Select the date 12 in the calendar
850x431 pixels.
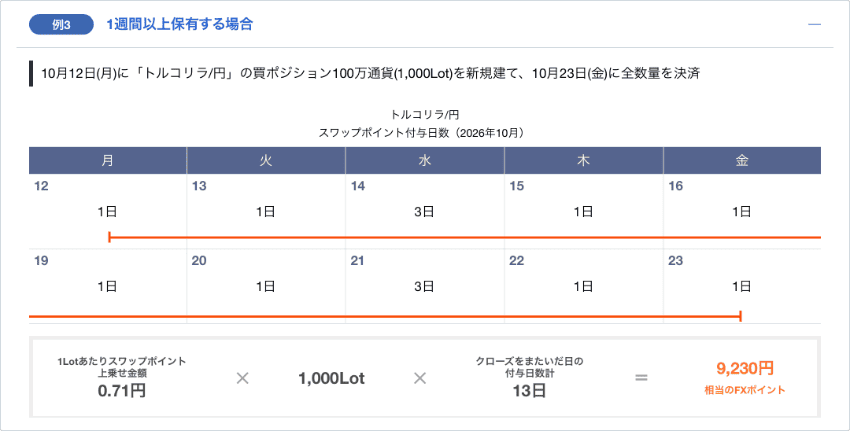41,186
